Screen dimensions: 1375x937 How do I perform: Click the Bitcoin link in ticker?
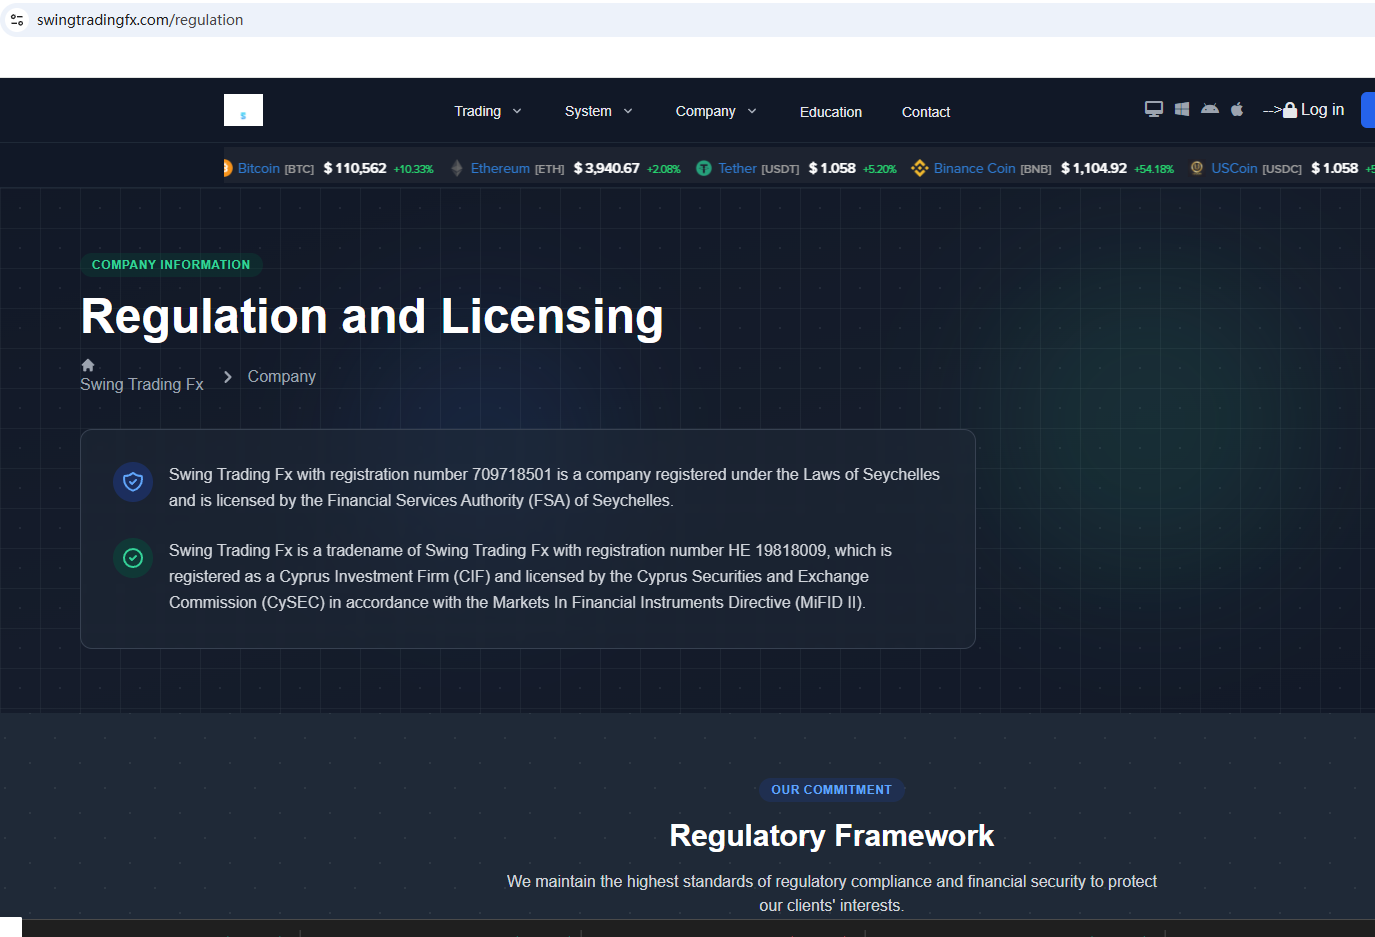[259, 169]
